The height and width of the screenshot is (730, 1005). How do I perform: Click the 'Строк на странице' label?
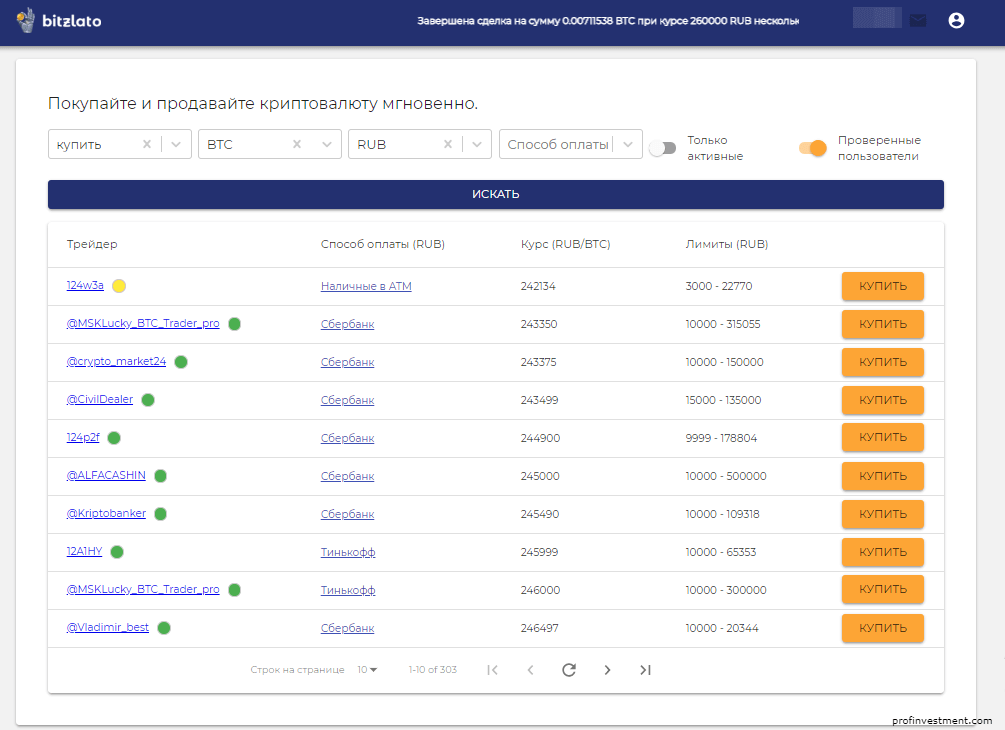coord(297,670)
